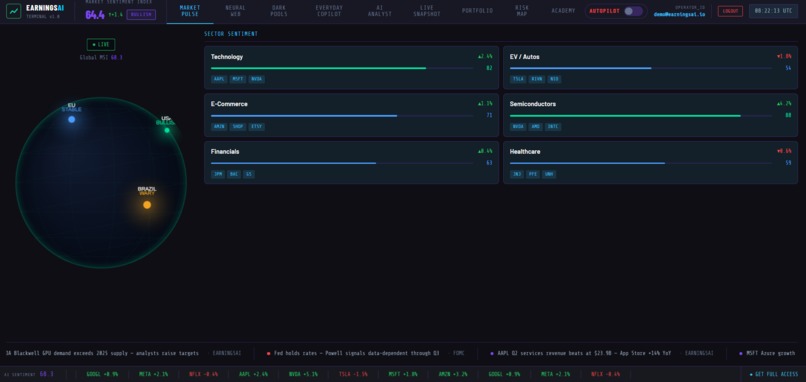
Task: Click the operator email link
Action: (680, 14)
